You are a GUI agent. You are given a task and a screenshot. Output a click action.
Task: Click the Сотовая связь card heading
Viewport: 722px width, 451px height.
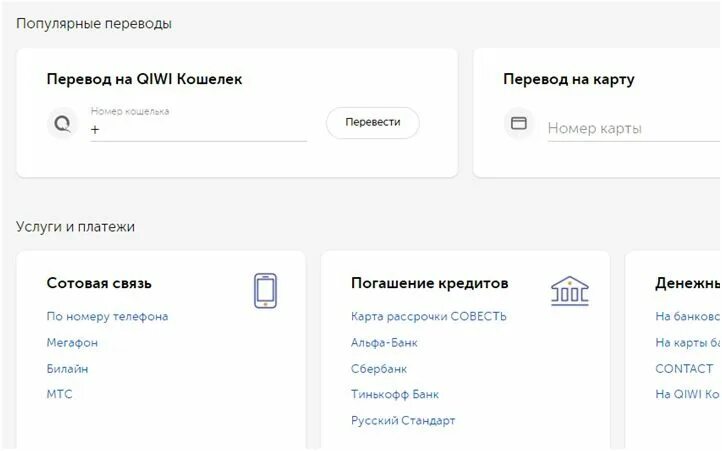pyautogui.click(x=99, y=283)
